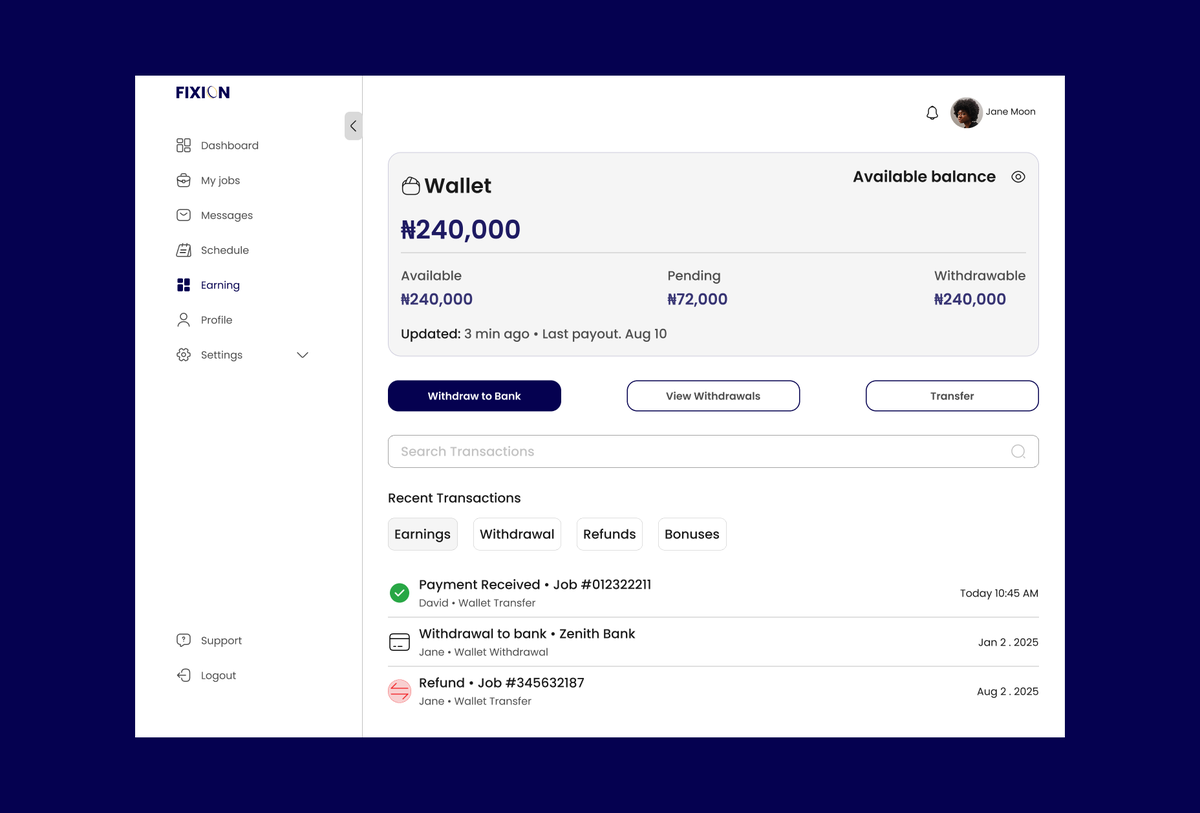Click the Recent Transactions heading
This screenshot has height=813, width=1200.
pyautogui.click(x=454, y=498)
